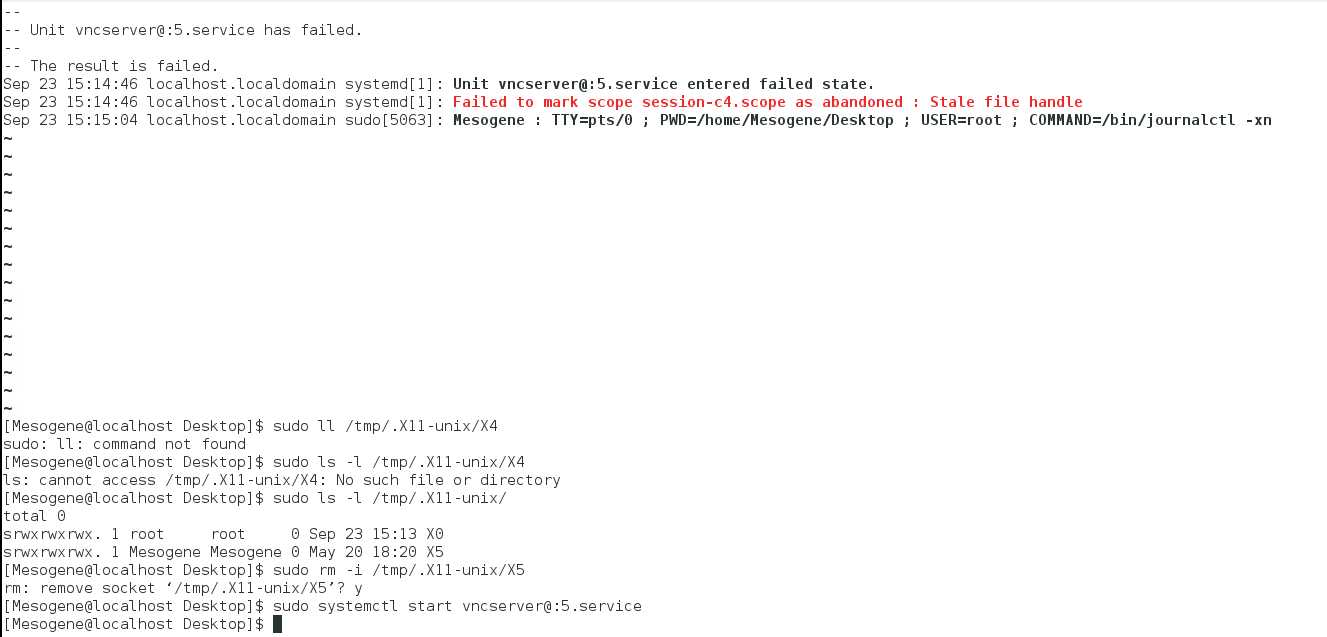Click 'Failed to mark scope session-c4.scope' text
Viewport: 1327px width, 637px height.
pos(620,102)
